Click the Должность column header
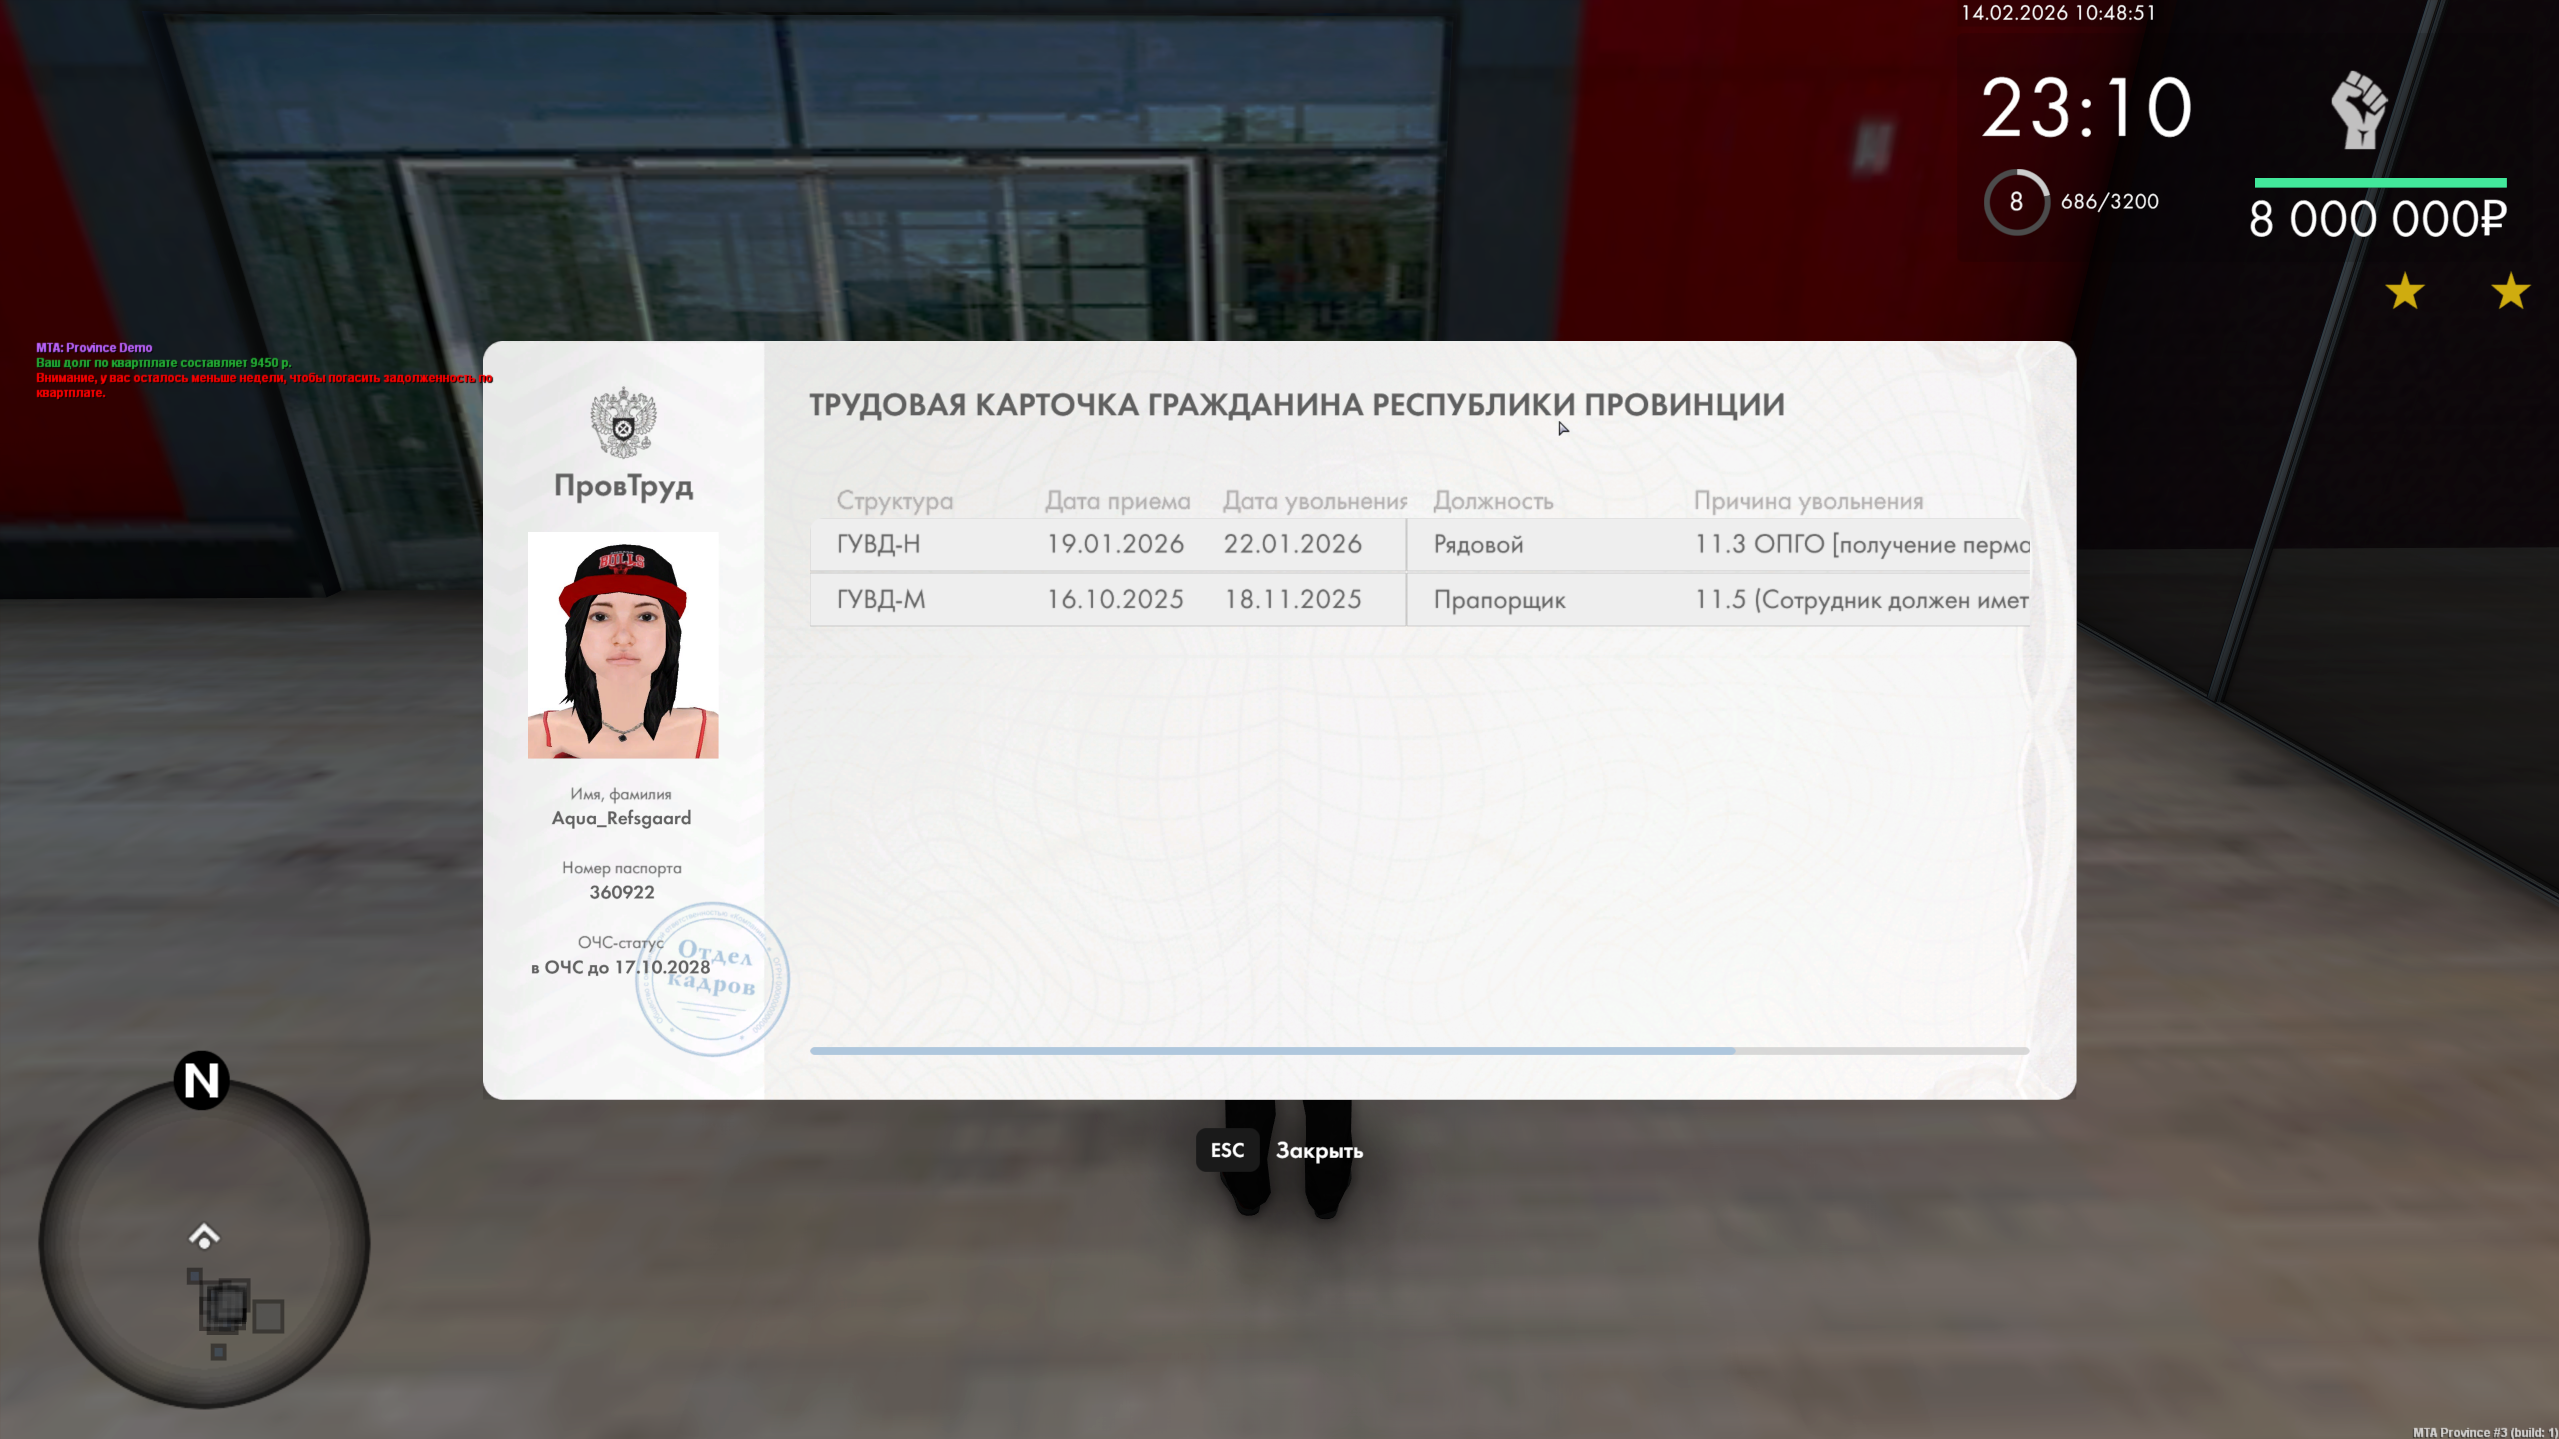Viewport: 2559px width, 1439px height. coord(1492,501)
